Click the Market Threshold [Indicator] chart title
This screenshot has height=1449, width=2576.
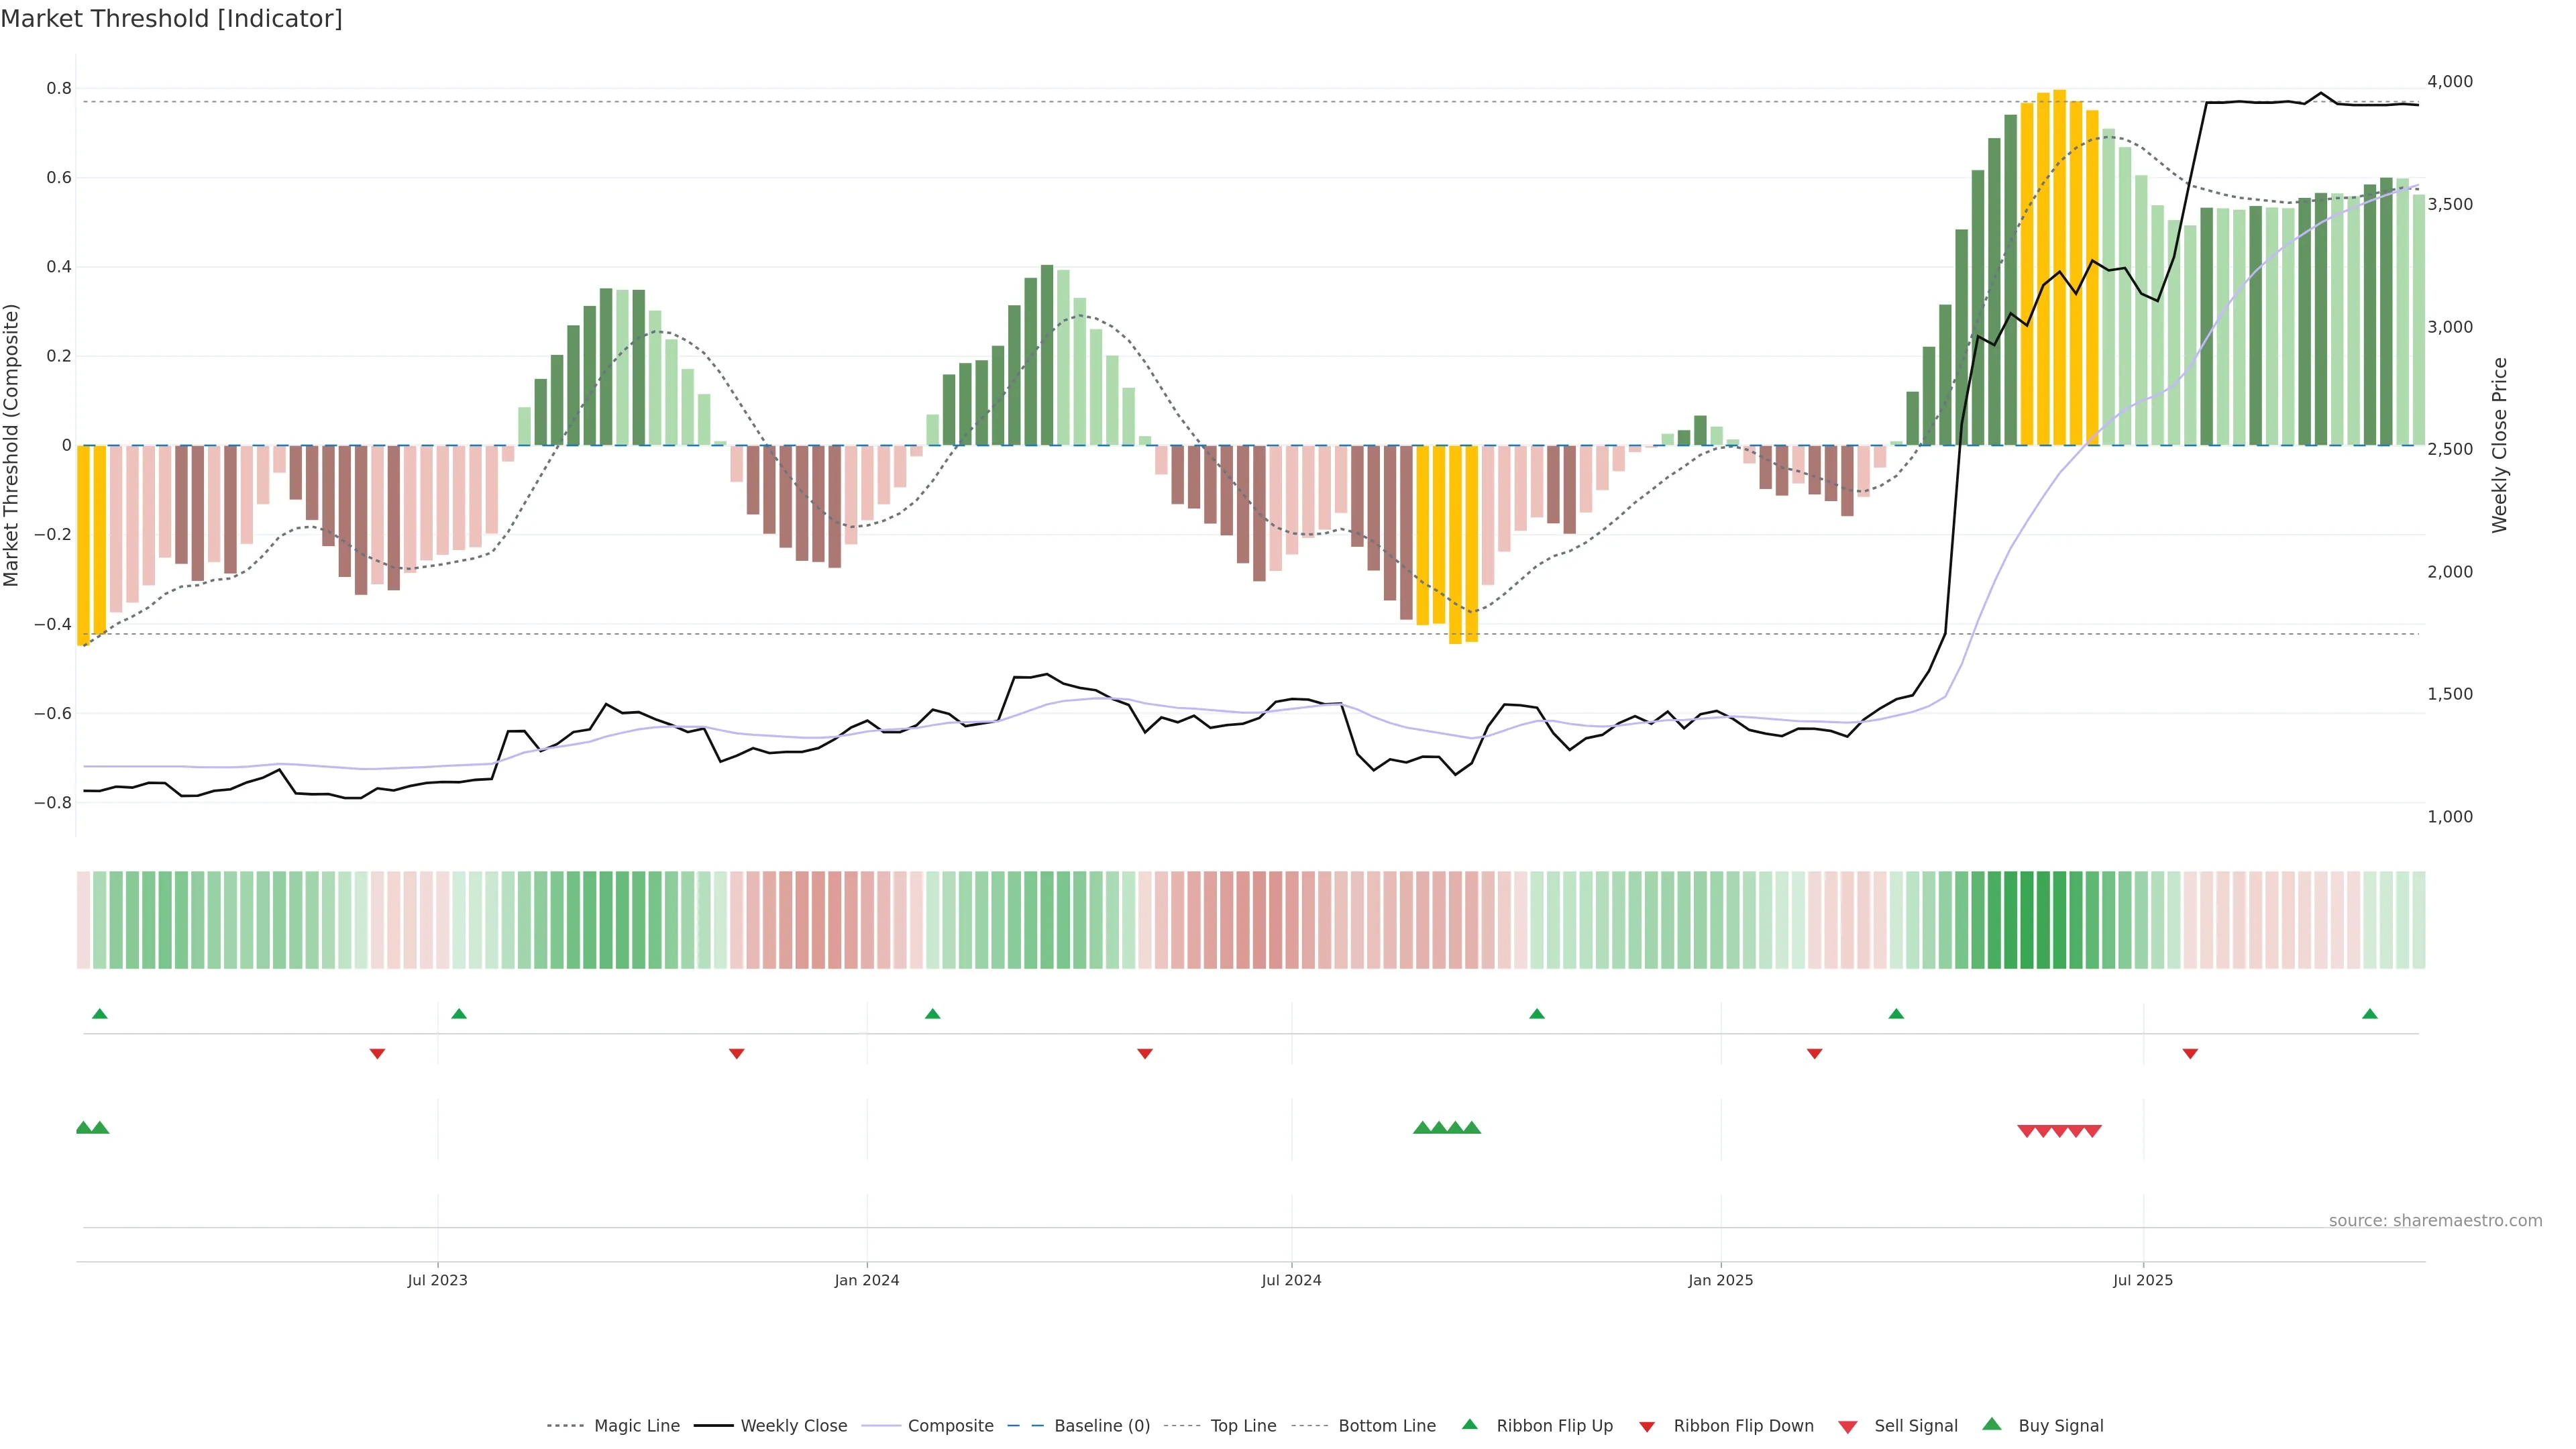click(x=171, y=19)
